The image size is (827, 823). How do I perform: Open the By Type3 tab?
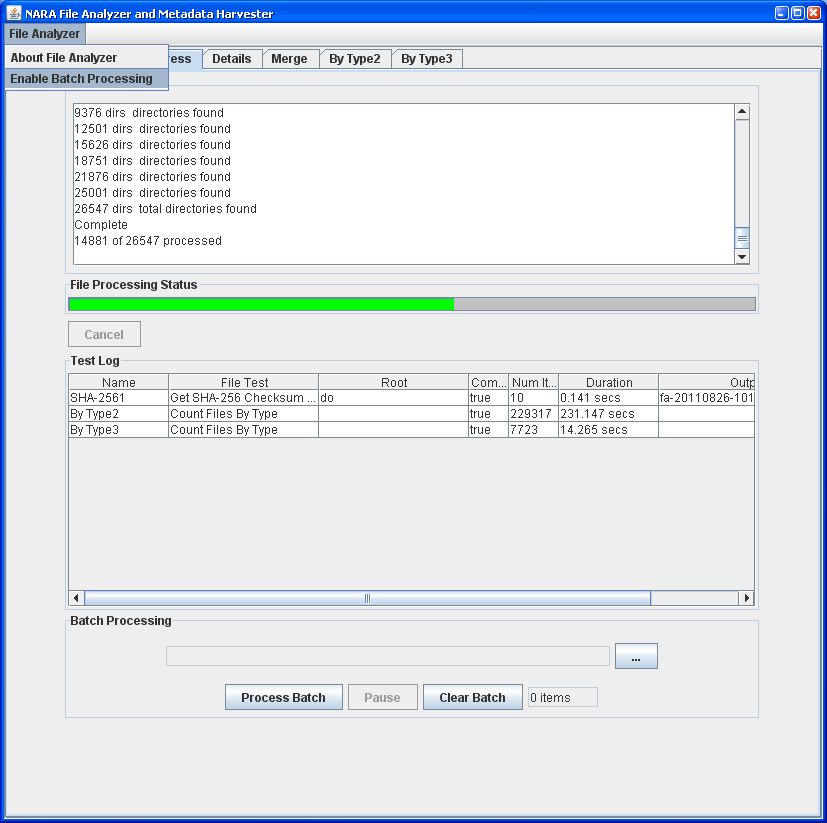click(427, 58)
